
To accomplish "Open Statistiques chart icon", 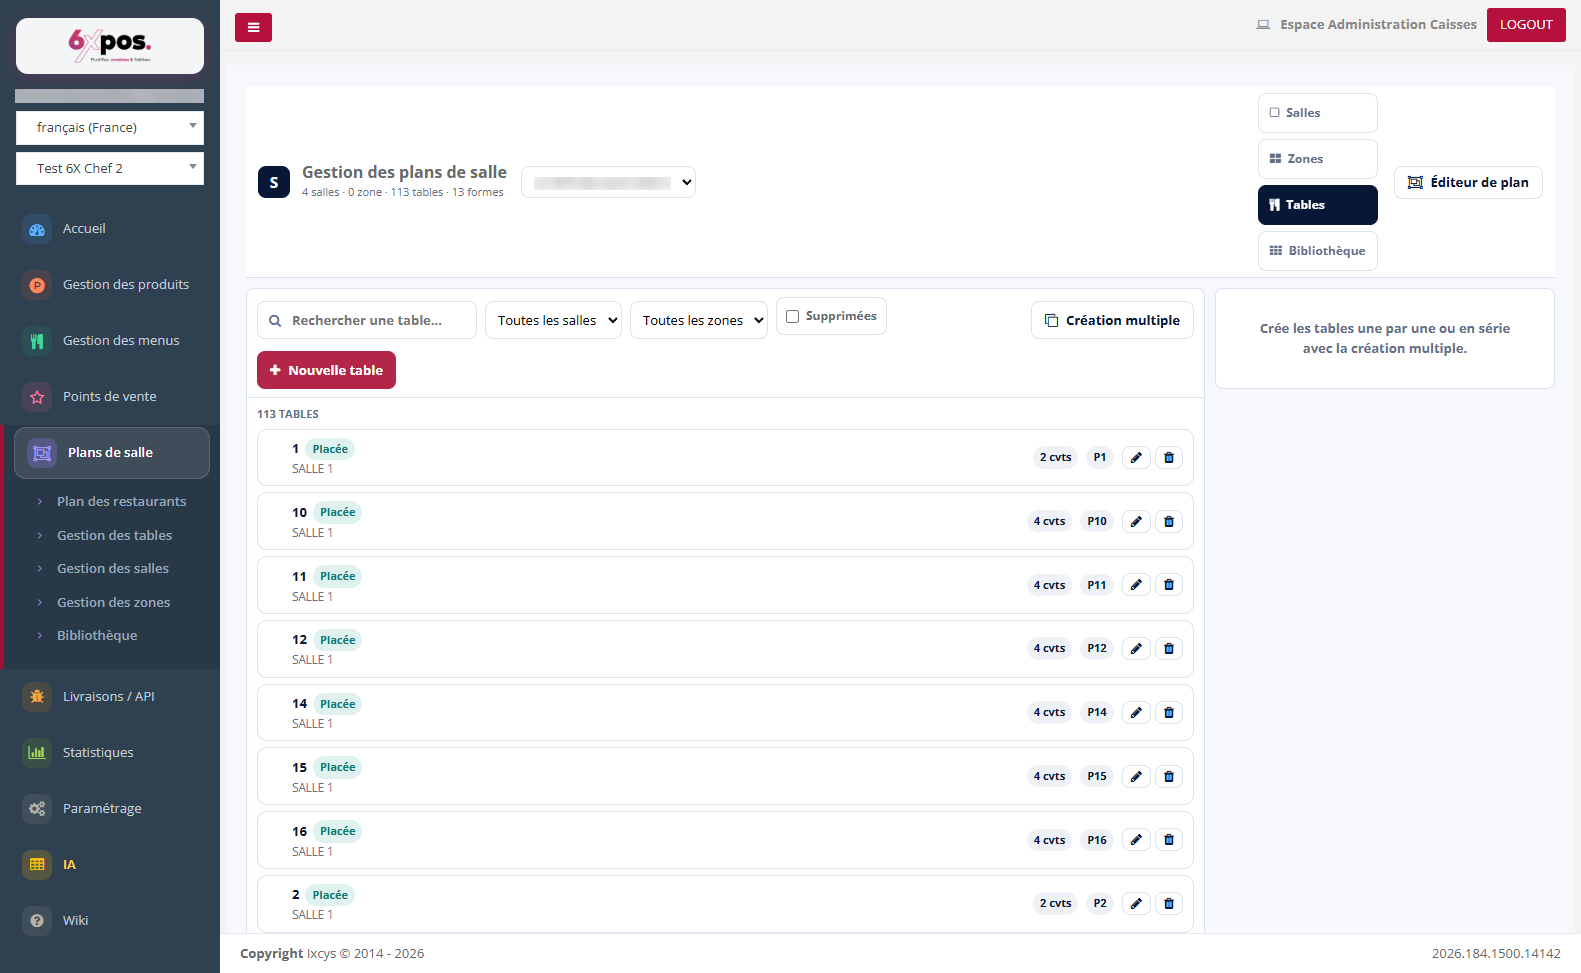I will point(37,753).
